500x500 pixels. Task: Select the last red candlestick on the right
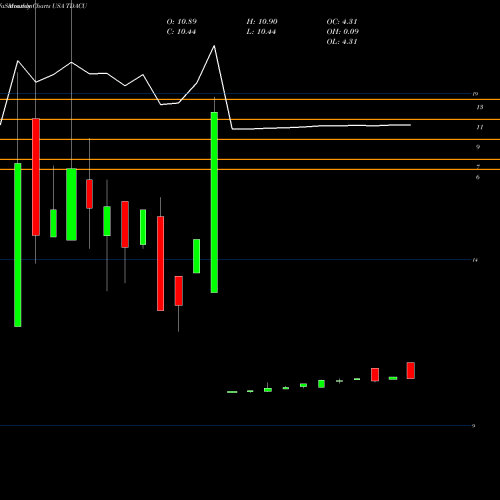(411, 370)
